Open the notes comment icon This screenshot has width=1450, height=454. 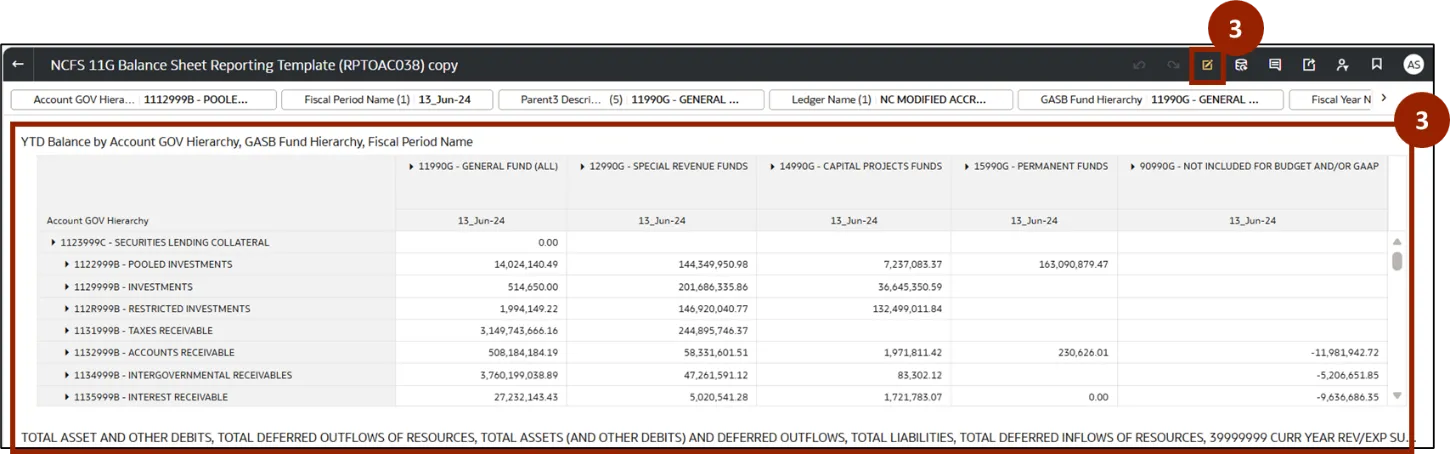pos(1275,65)
